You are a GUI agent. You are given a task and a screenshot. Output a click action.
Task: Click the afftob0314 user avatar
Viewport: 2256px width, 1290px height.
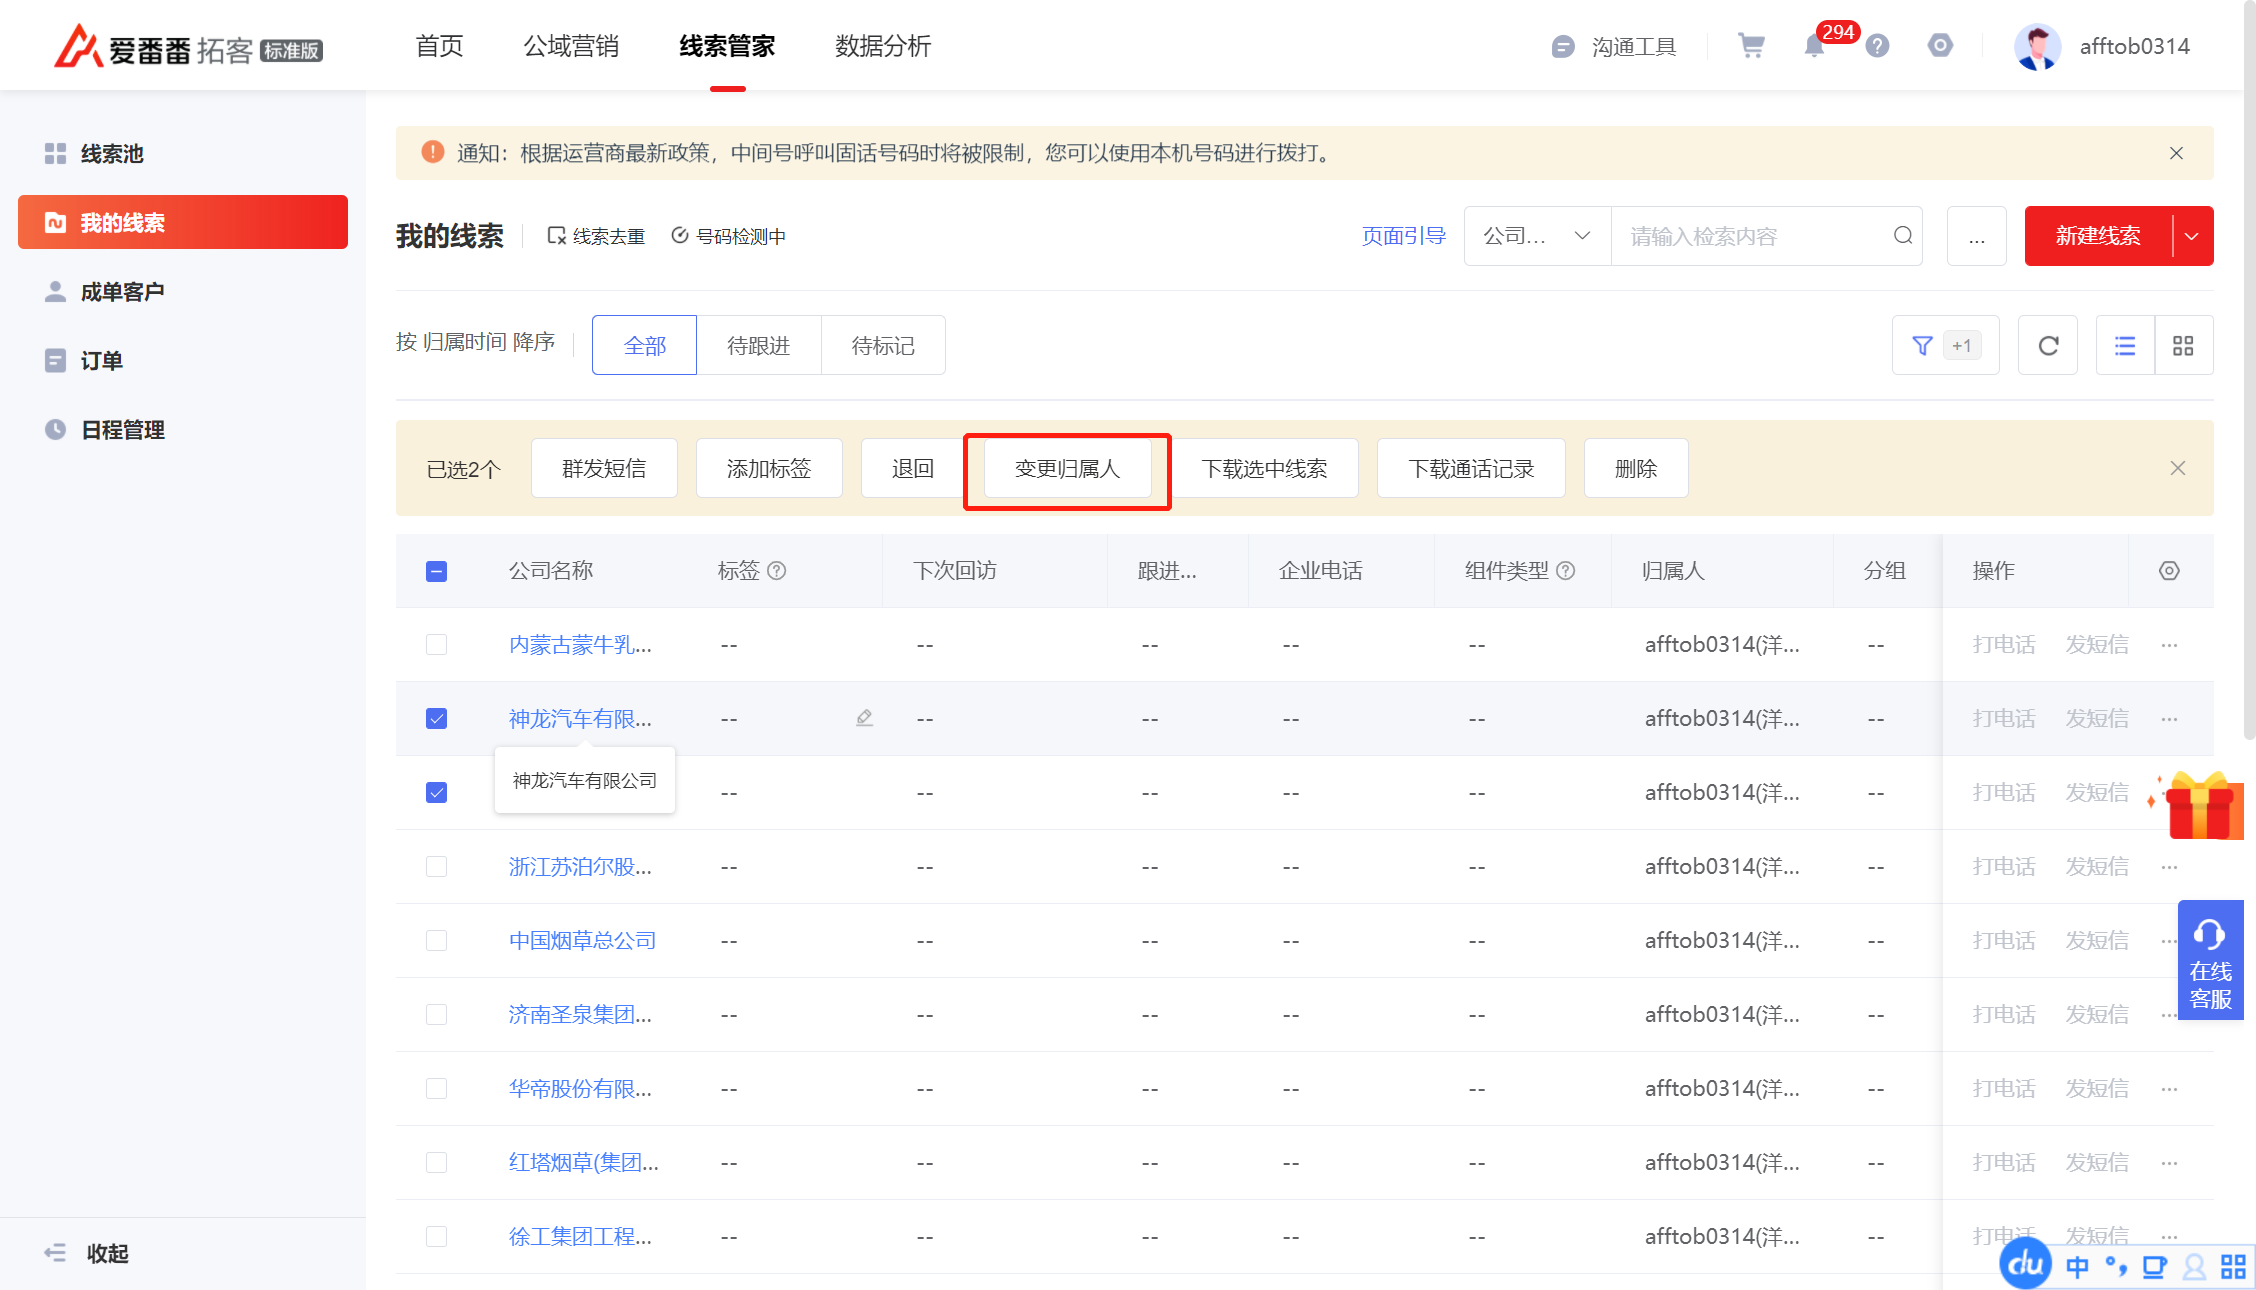point(2037,46)
